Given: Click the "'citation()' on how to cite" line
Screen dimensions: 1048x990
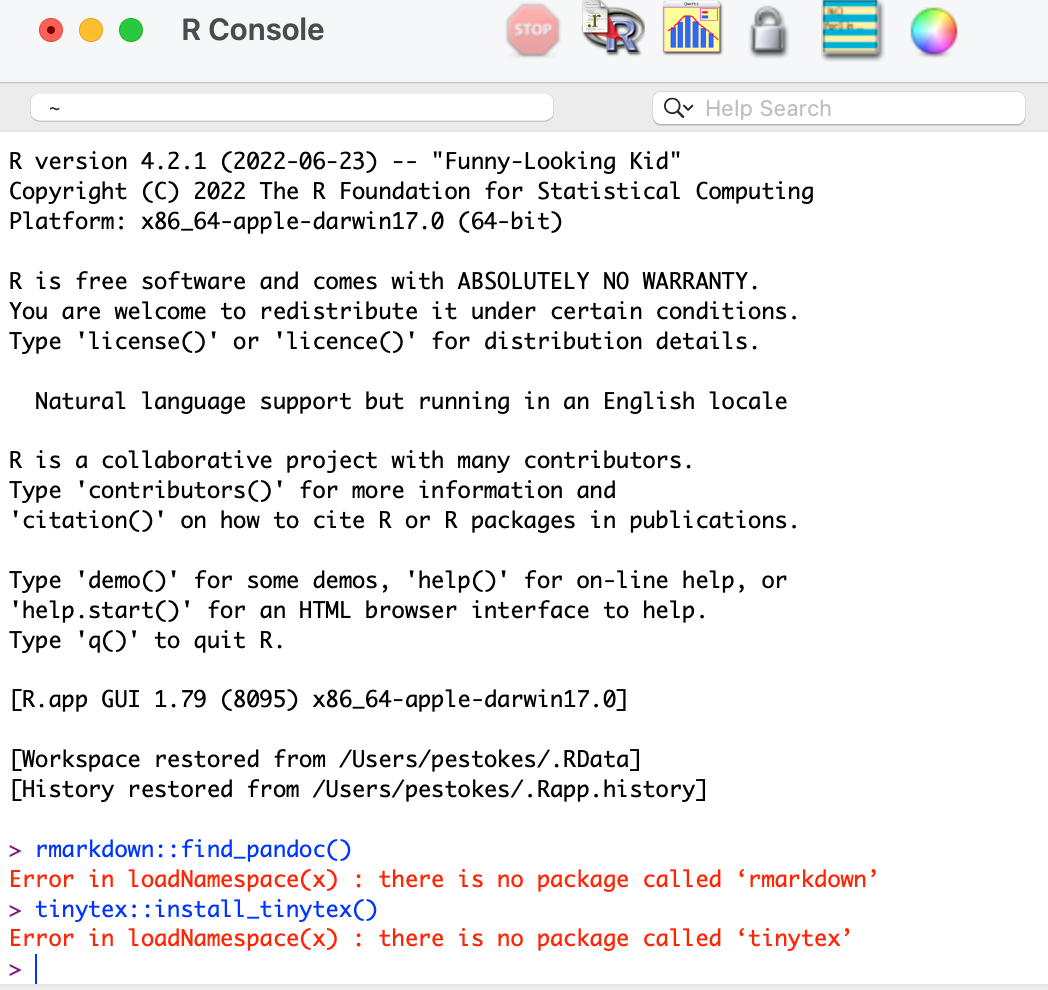Looking at the screenshot, I should [x=404, y=521].
